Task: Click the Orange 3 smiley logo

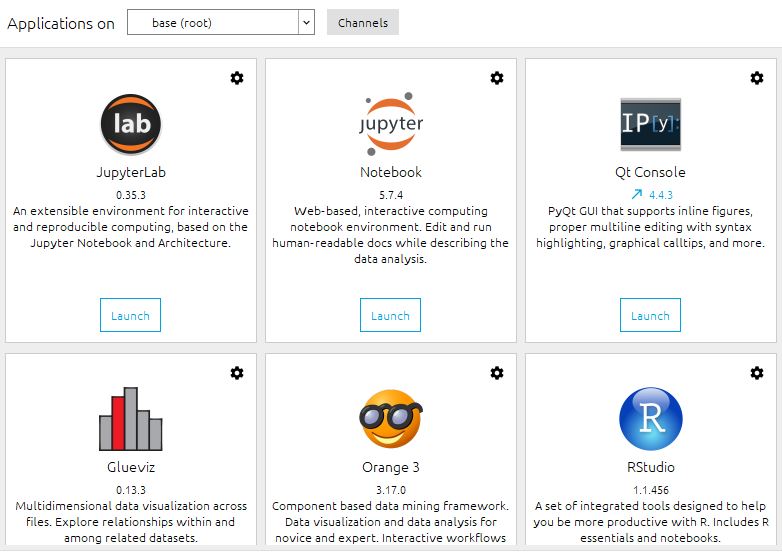Action: [x=391, y=419]
